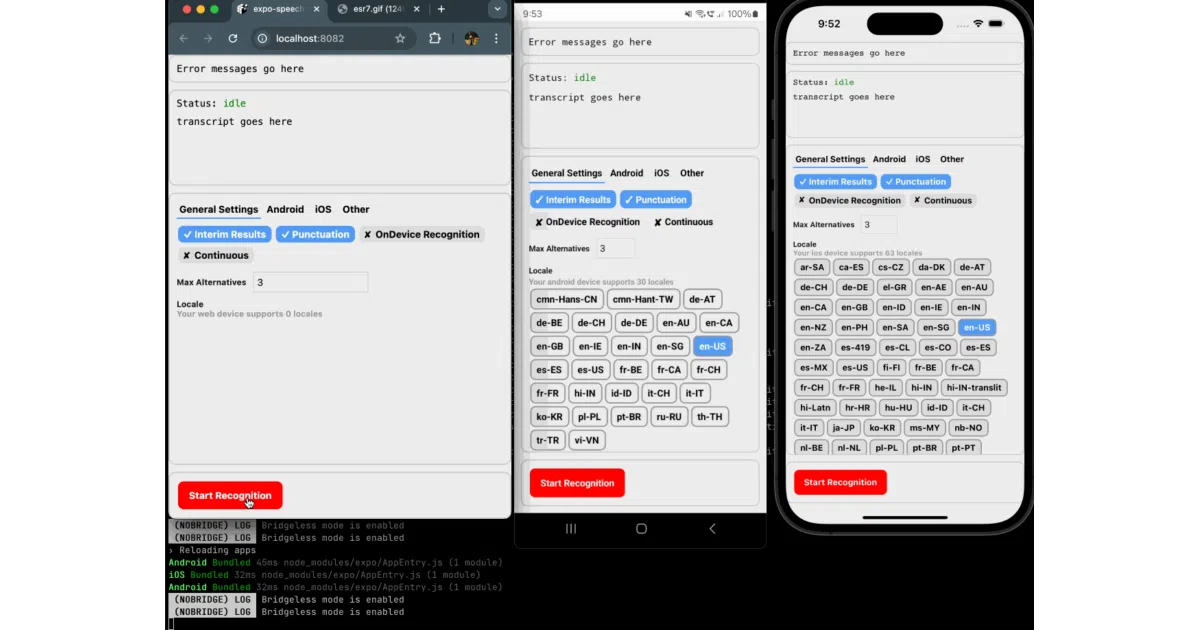Open Chrome's three-dot menu
The width and height of the screenshot is (1200, 630).
coord(497,38)
